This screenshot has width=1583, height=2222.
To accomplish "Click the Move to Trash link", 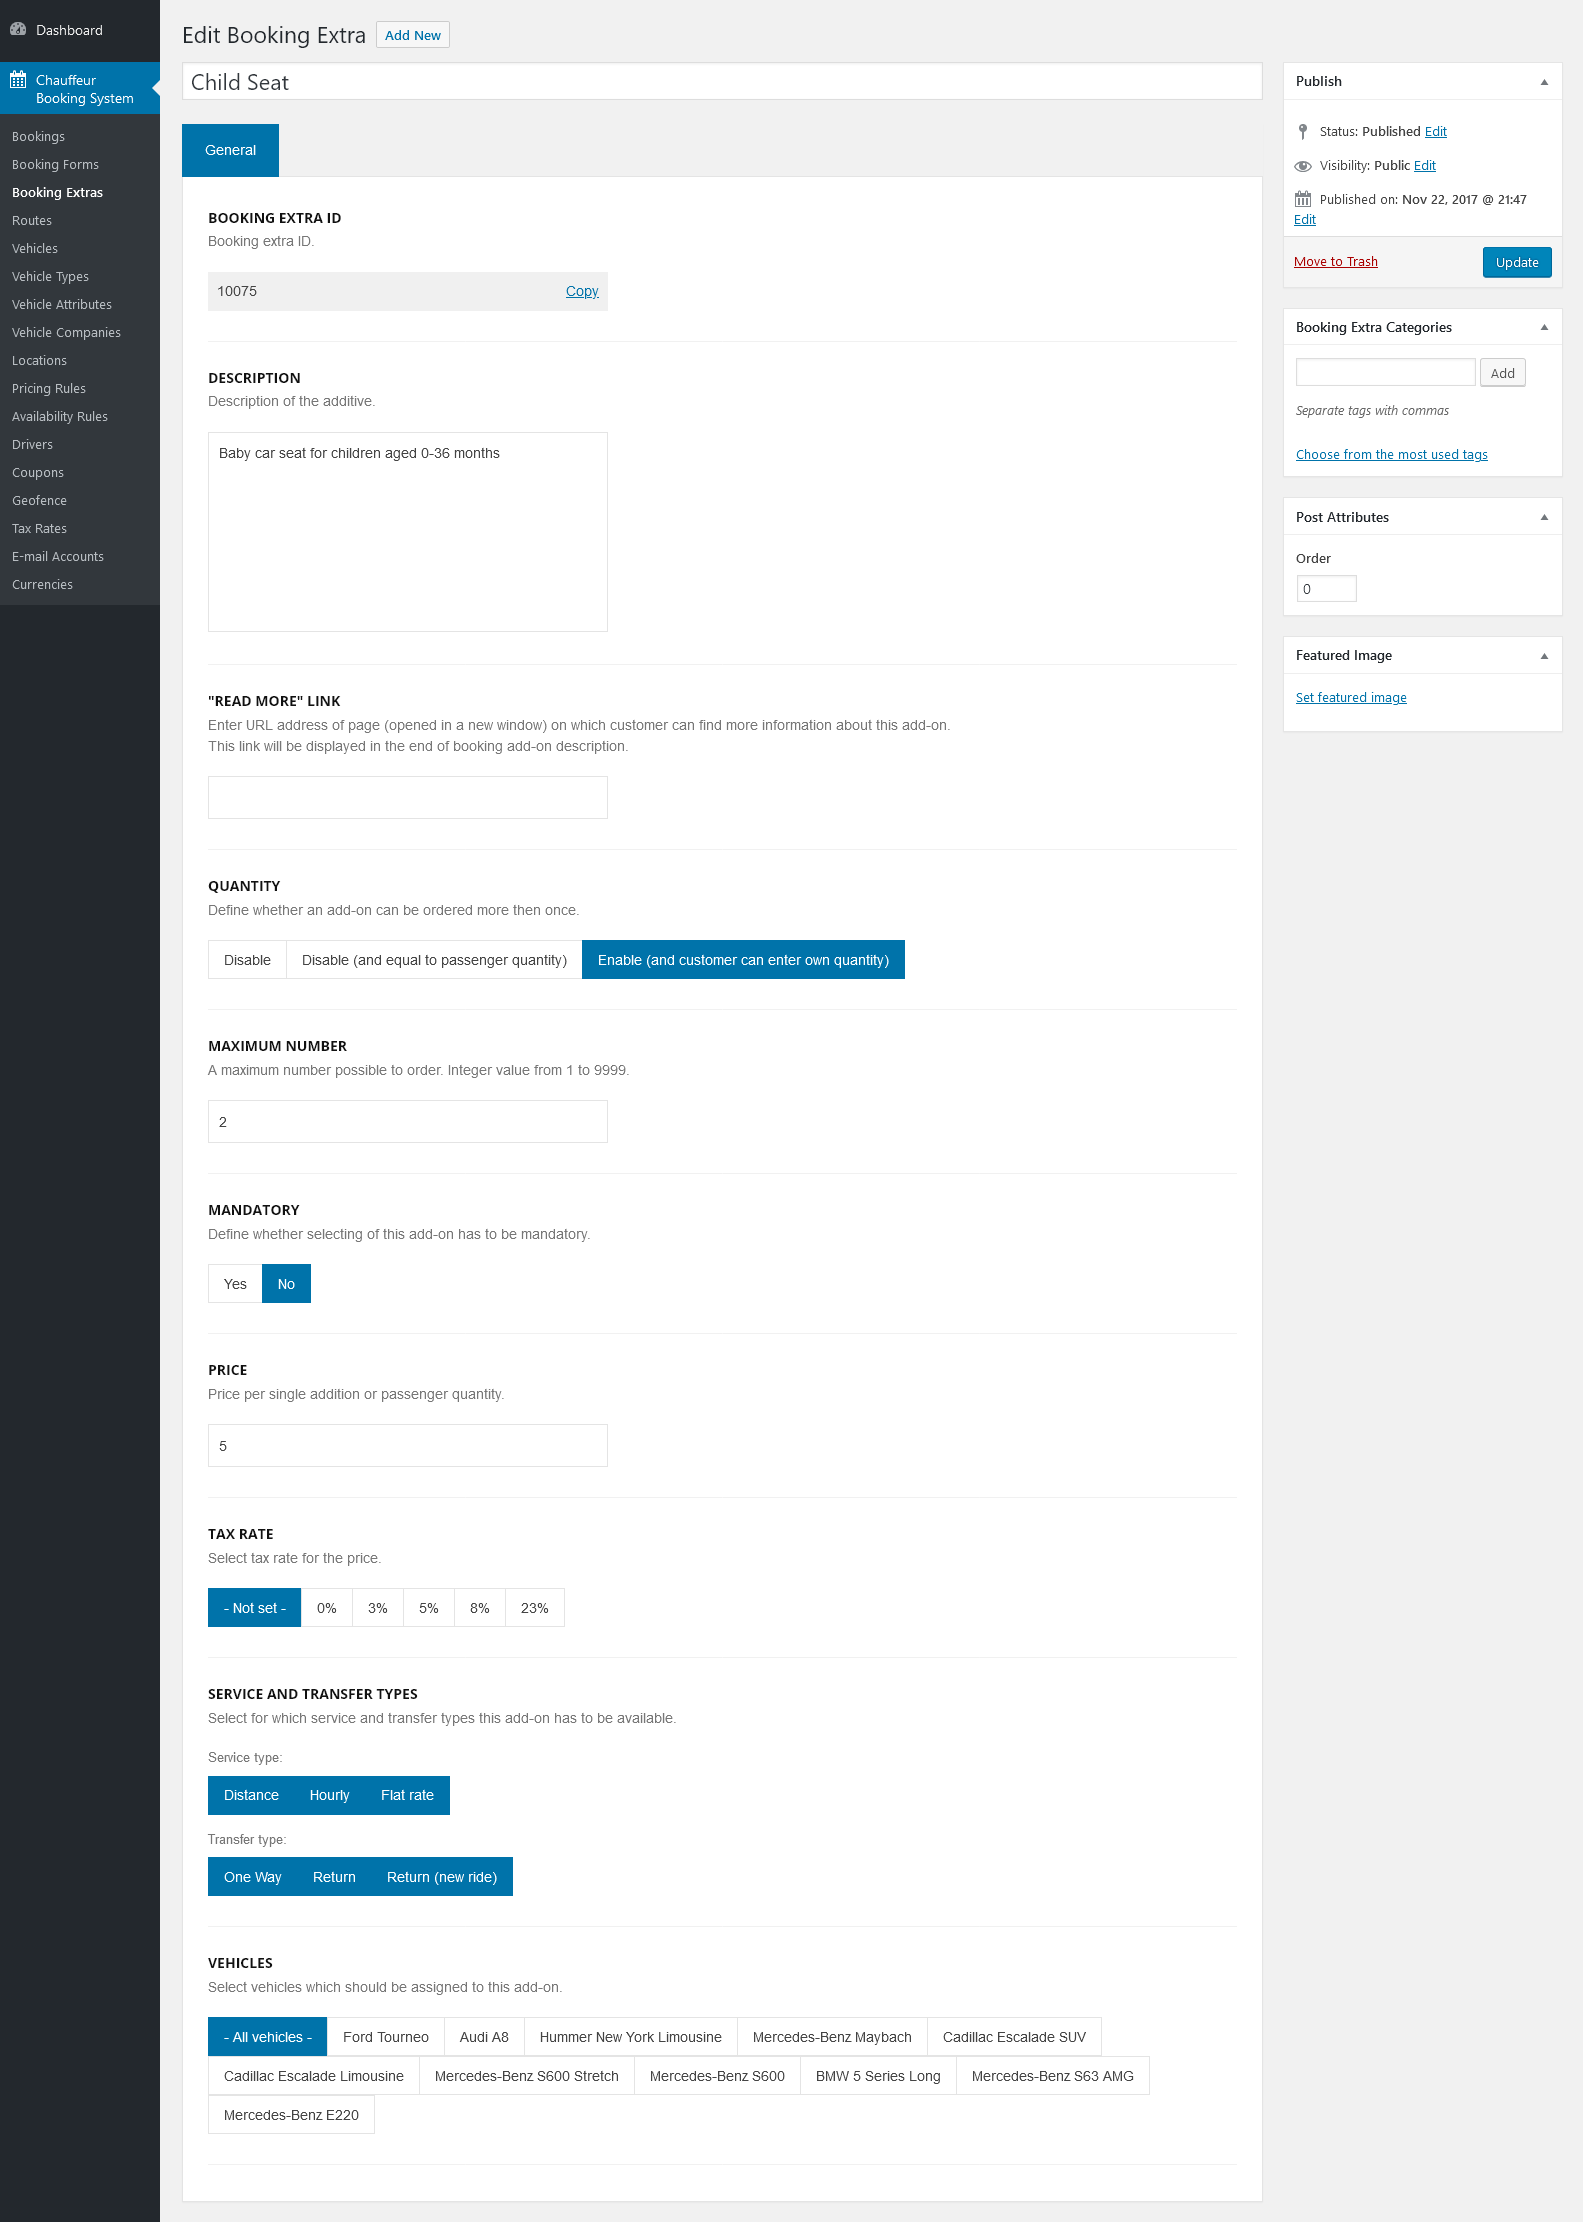I will tap(1335, 262).
